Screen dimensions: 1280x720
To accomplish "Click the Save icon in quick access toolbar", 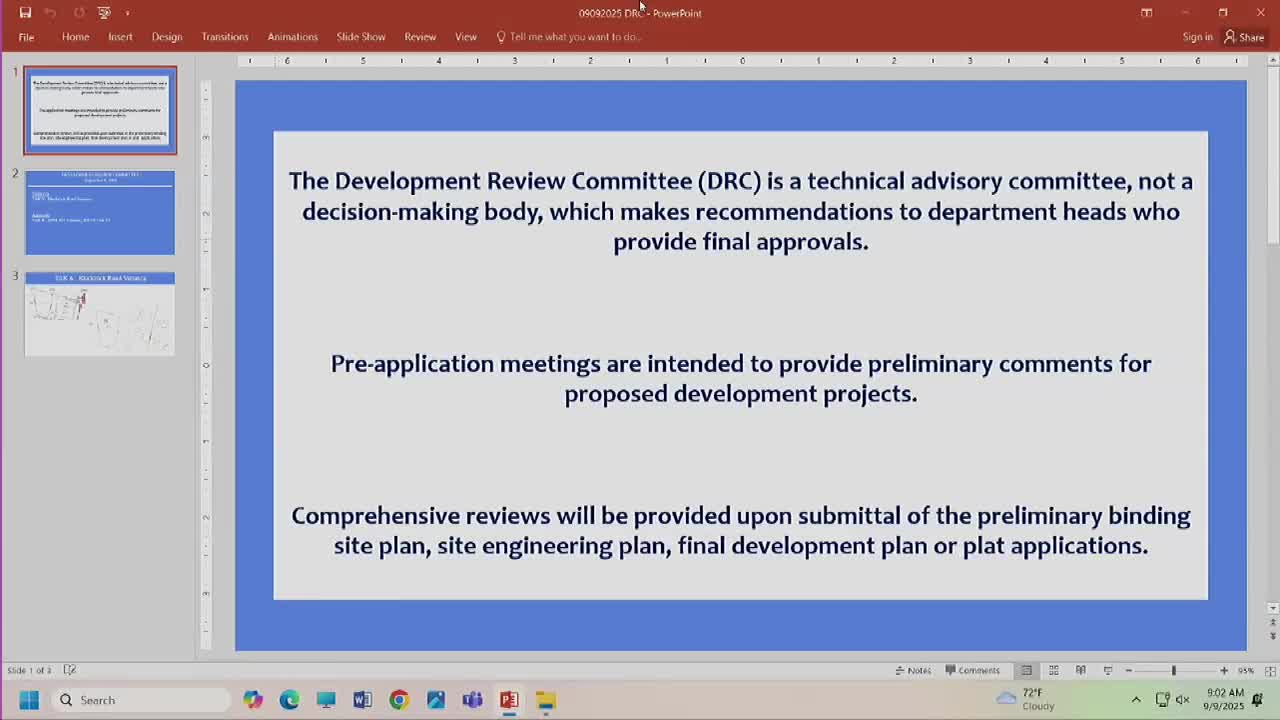I will click(25, 13).
